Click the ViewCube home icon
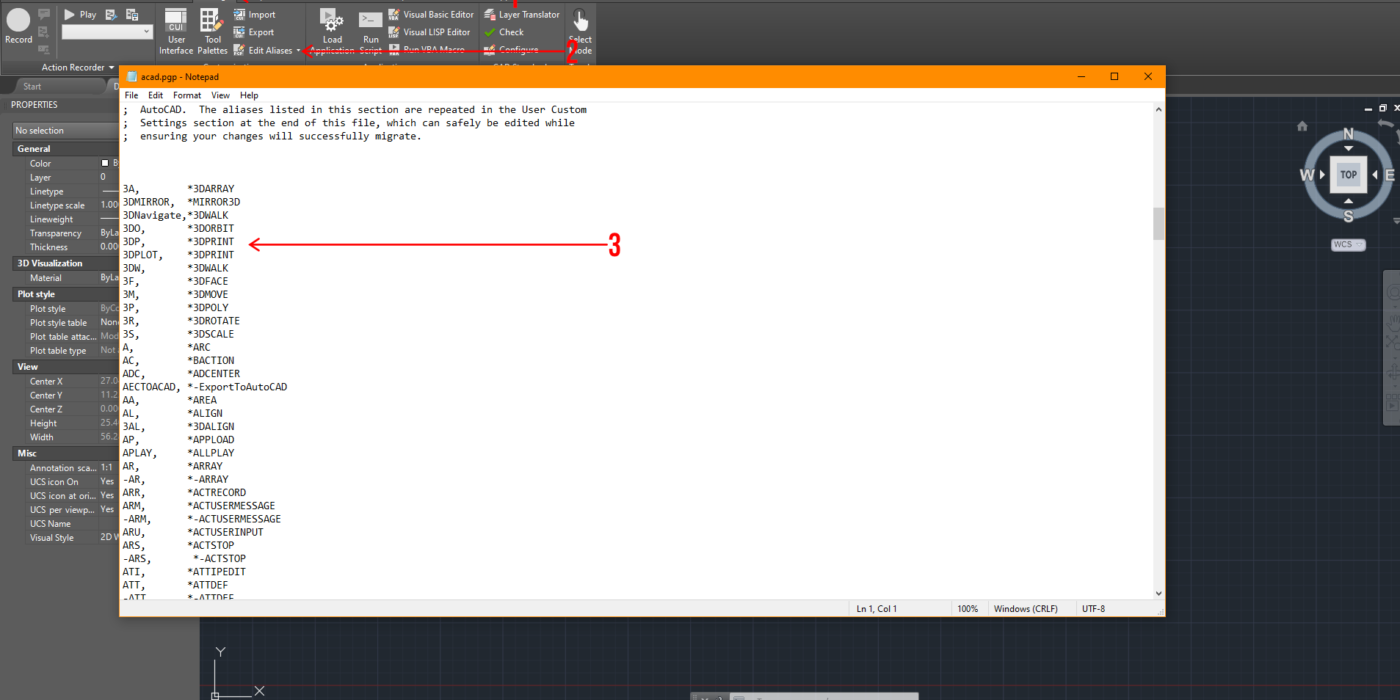Image resolution: width=1400 pixels, height=700 pixels. (x=1302, y=126)
